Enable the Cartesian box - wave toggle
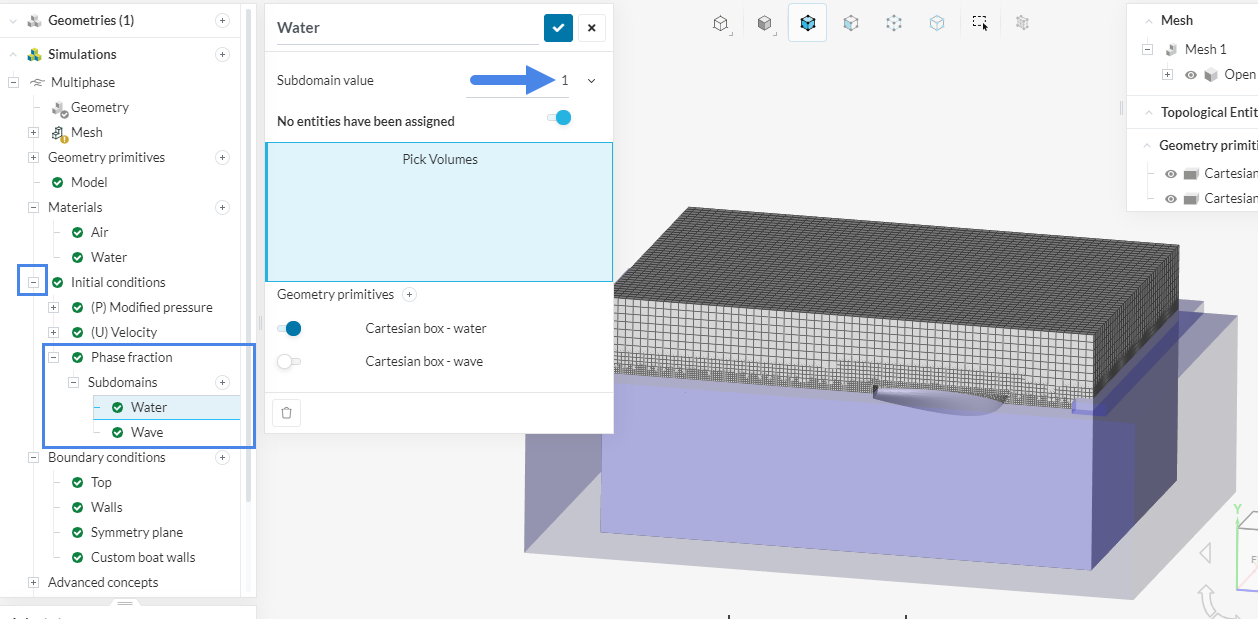Viewport: 1258px width, 619px height. [289, 361]
